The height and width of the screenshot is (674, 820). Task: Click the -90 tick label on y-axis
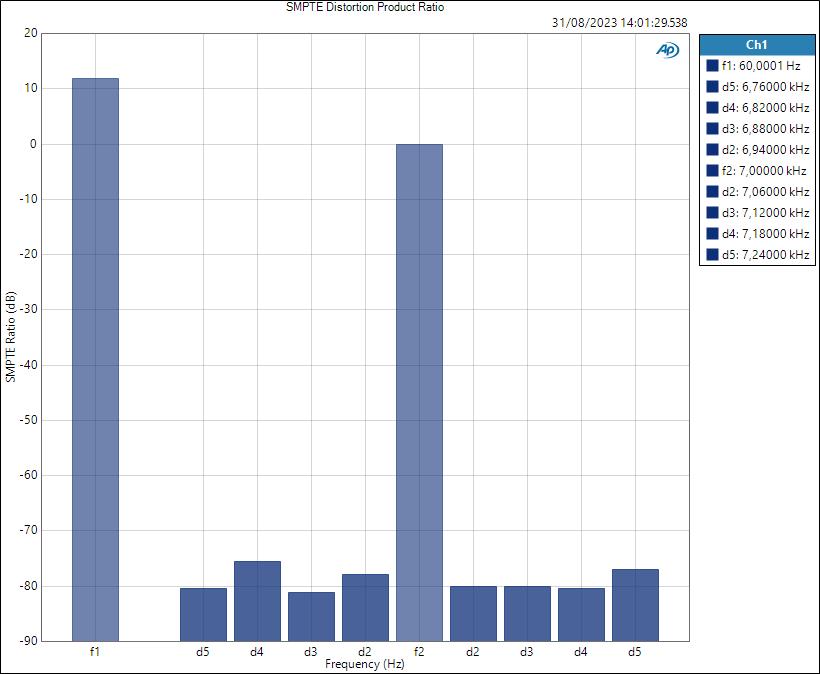29,641
